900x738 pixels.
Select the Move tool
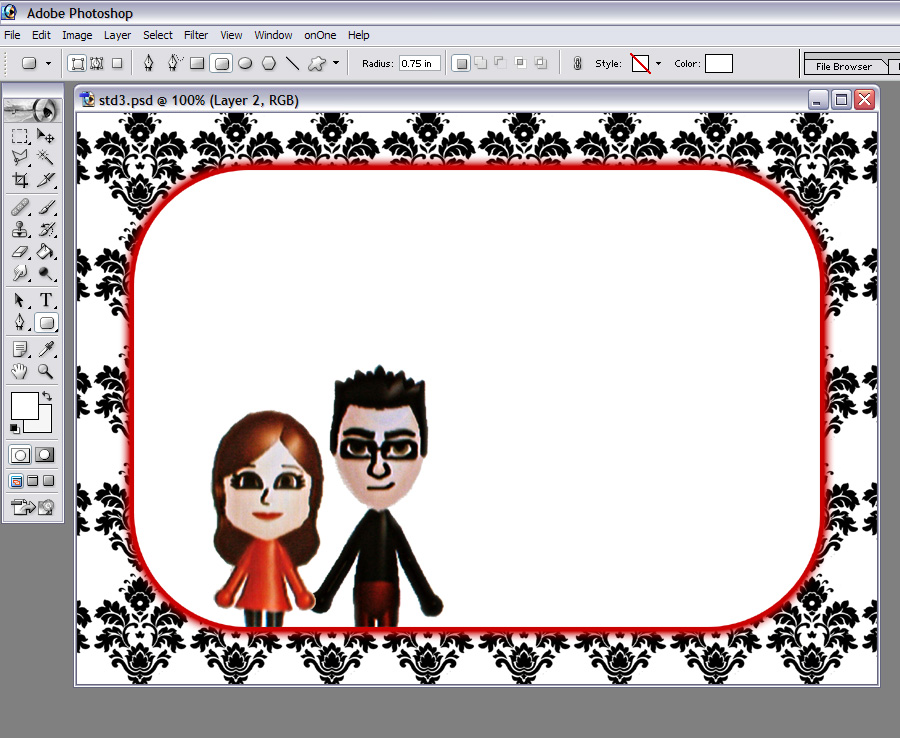pyautogui.click(x=45, y=137)
